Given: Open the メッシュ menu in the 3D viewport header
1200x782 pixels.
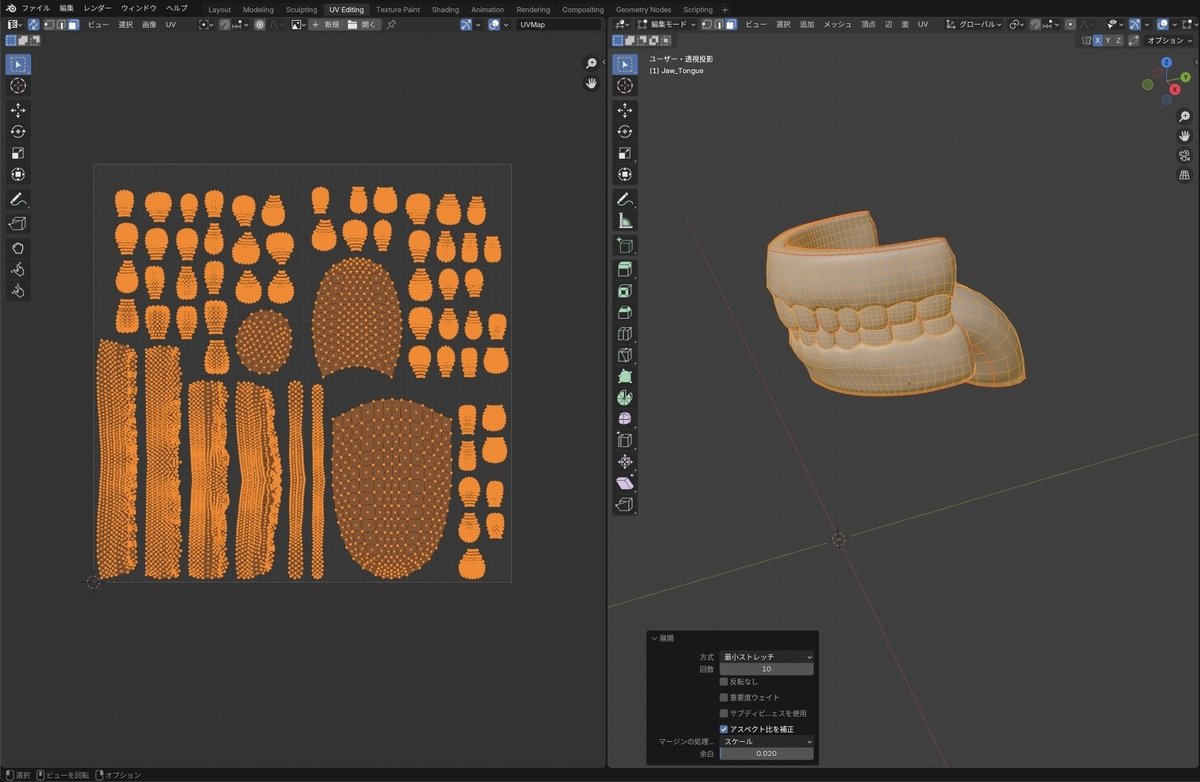Looking at the screenshot, I should [836, 24].
